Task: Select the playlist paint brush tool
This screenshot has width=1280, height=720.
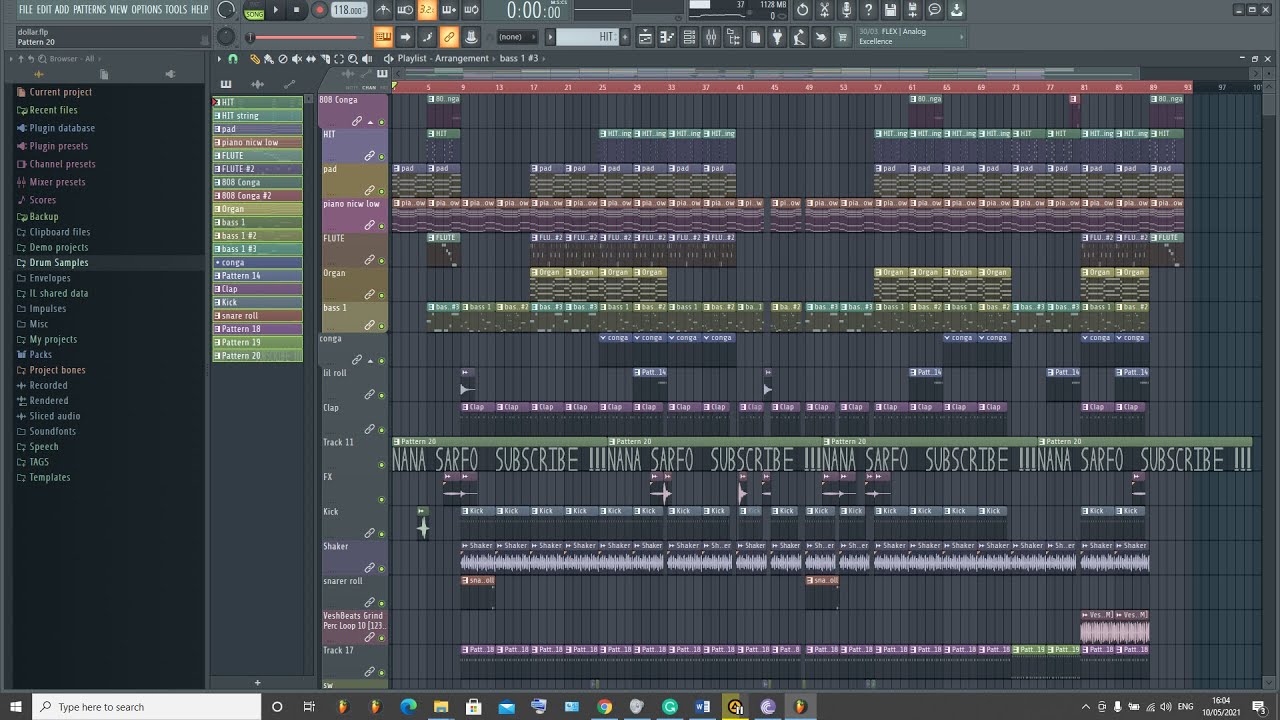Action: coord(268,59)
